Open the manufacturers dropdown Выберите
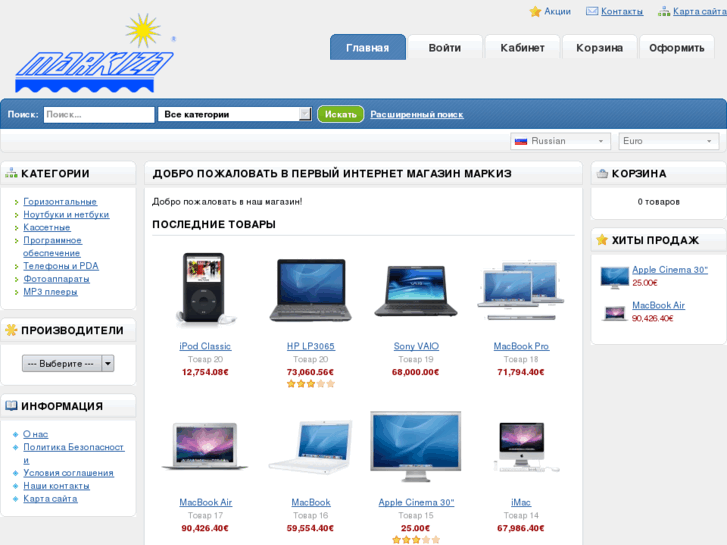This screenshot has width=727, height=545. [68, 363]
